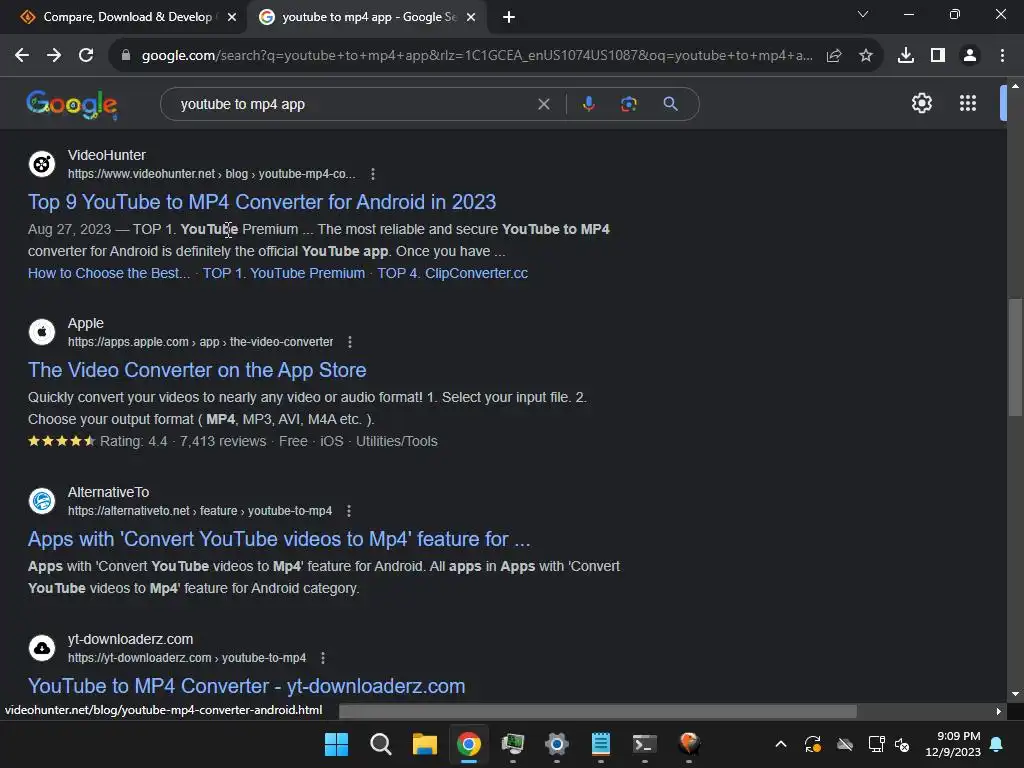The width and height of the screenshot is (1024, 768).
Task: Open the Google apps grid
Action: point(968,103)
